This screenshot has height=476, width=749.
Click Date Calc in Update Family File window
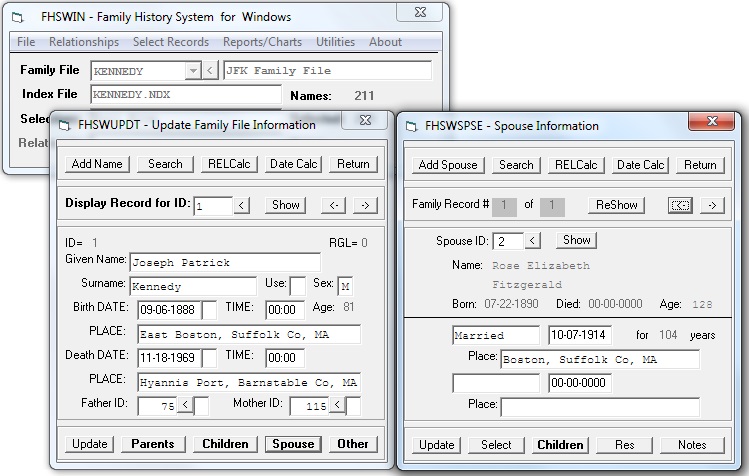(x=294, y=164)
